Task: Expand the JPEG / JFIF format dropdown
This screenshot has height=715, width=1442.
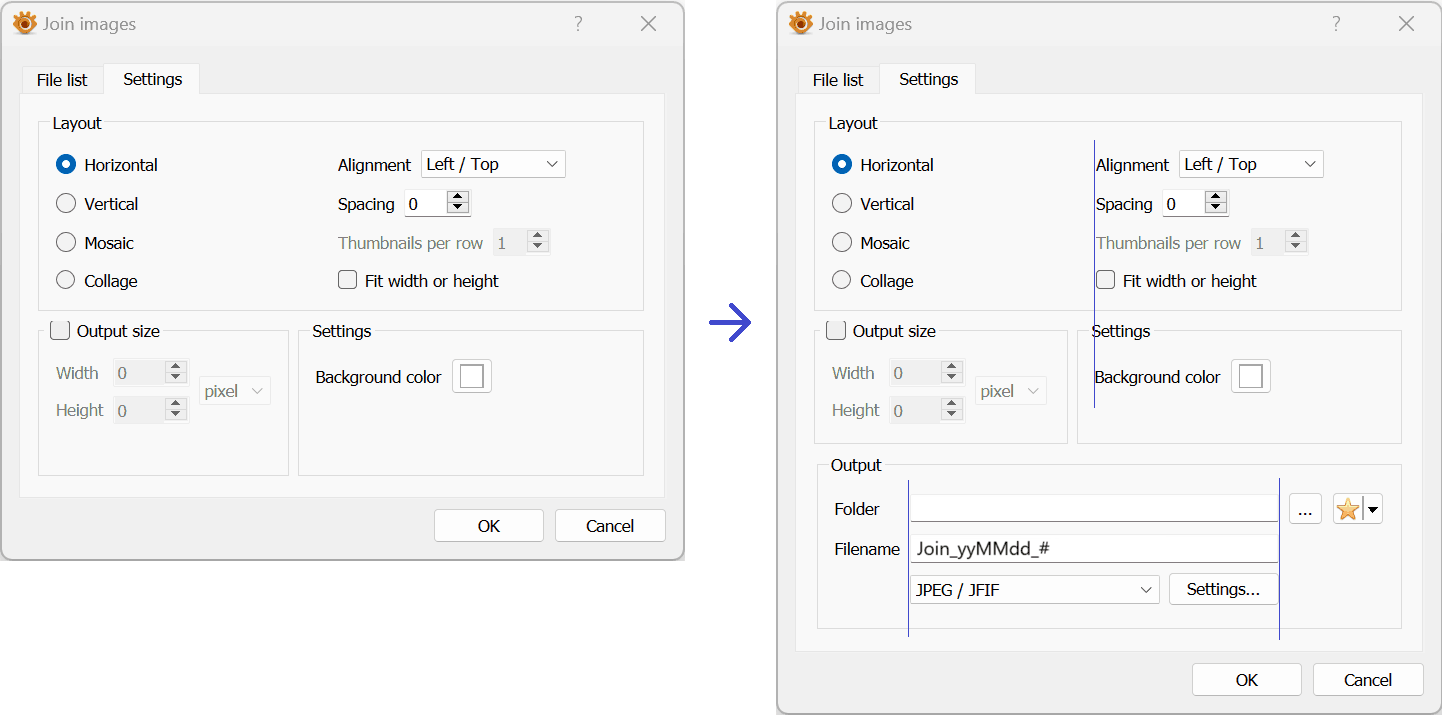Action: click(1146, 590)
